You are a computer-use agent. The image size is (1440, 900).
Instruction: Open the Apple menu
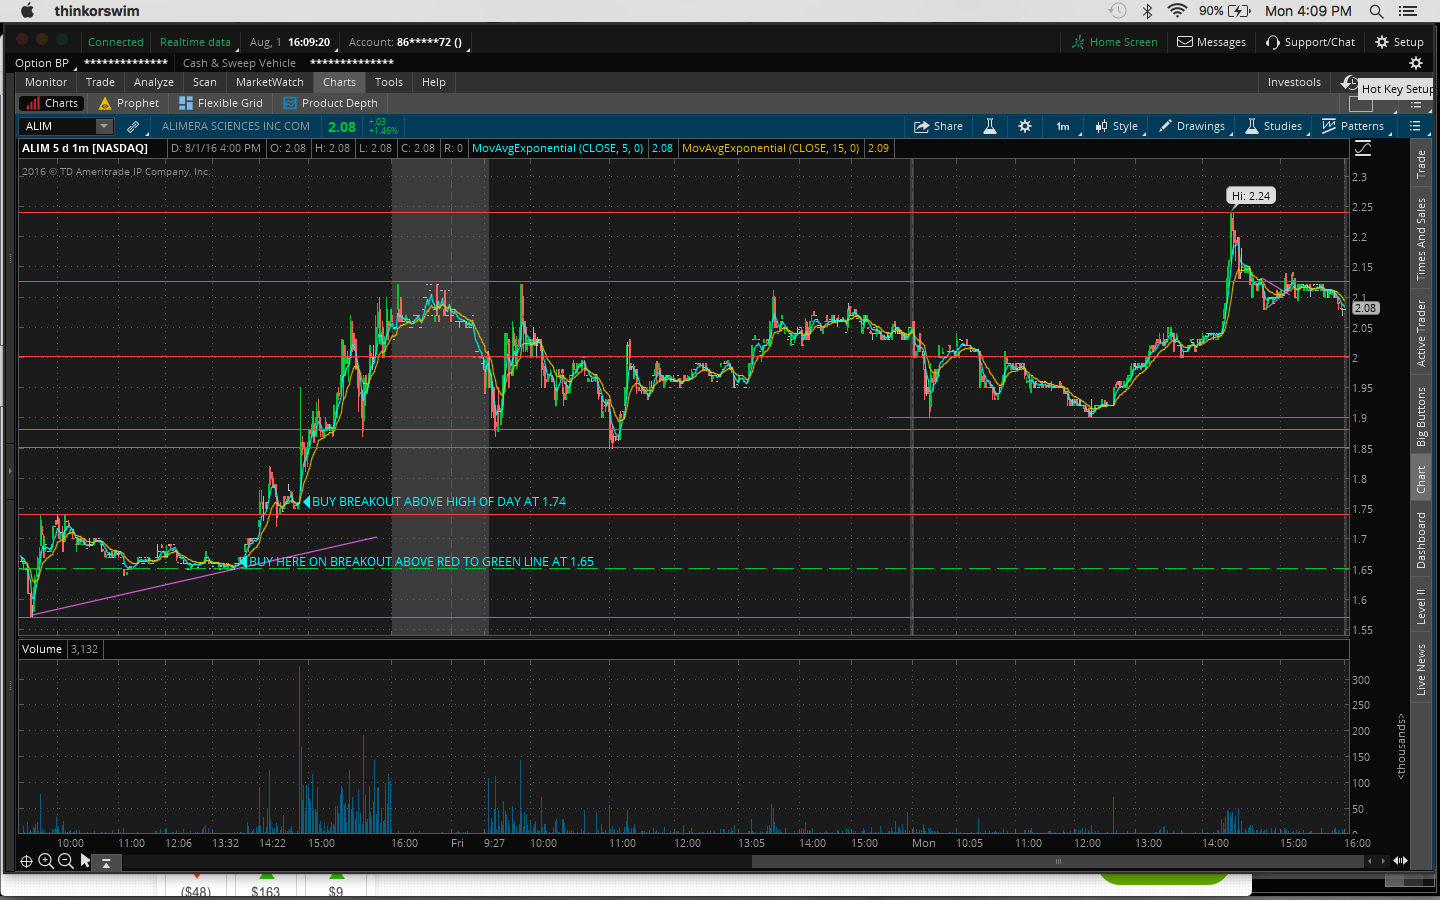click(x=28, y=11)
